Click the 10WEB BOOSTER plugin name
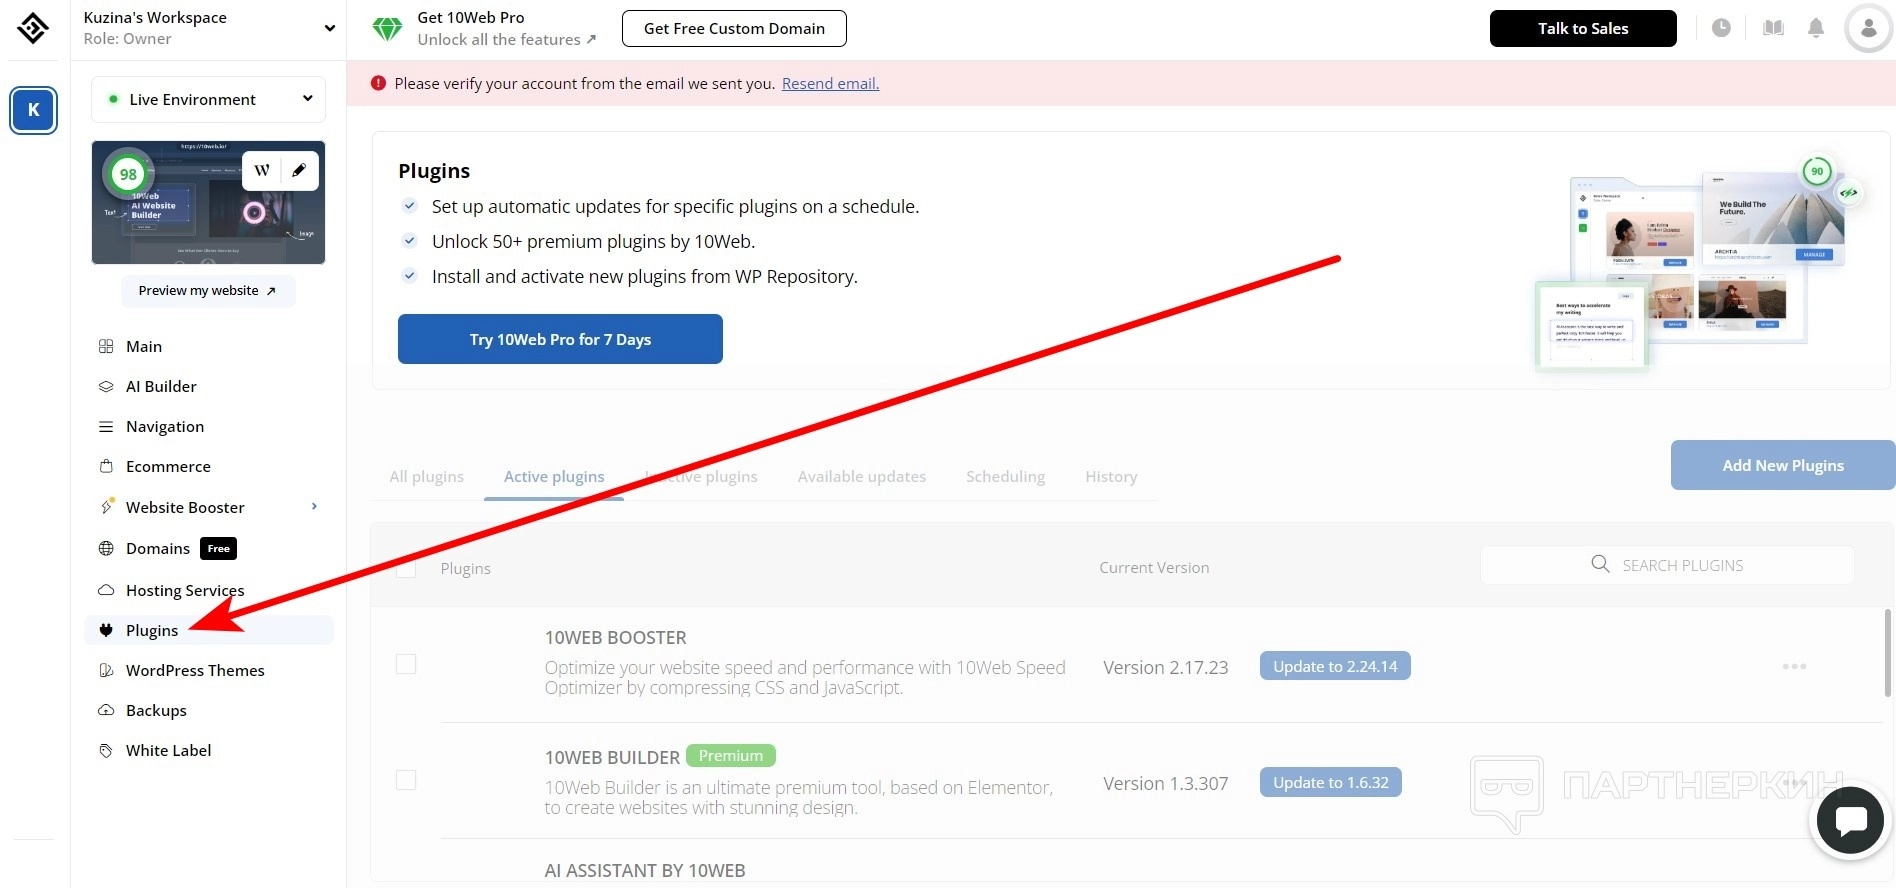Viewport: 1896px width, 888px height. 615,637
